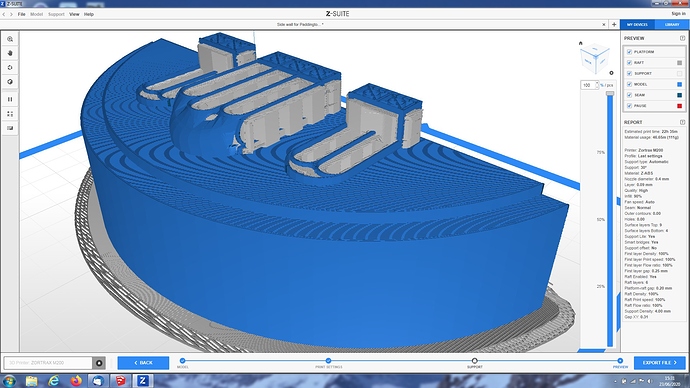Click the view orientation cube
The width and height of the screenshot is (690, 388).
595,58
